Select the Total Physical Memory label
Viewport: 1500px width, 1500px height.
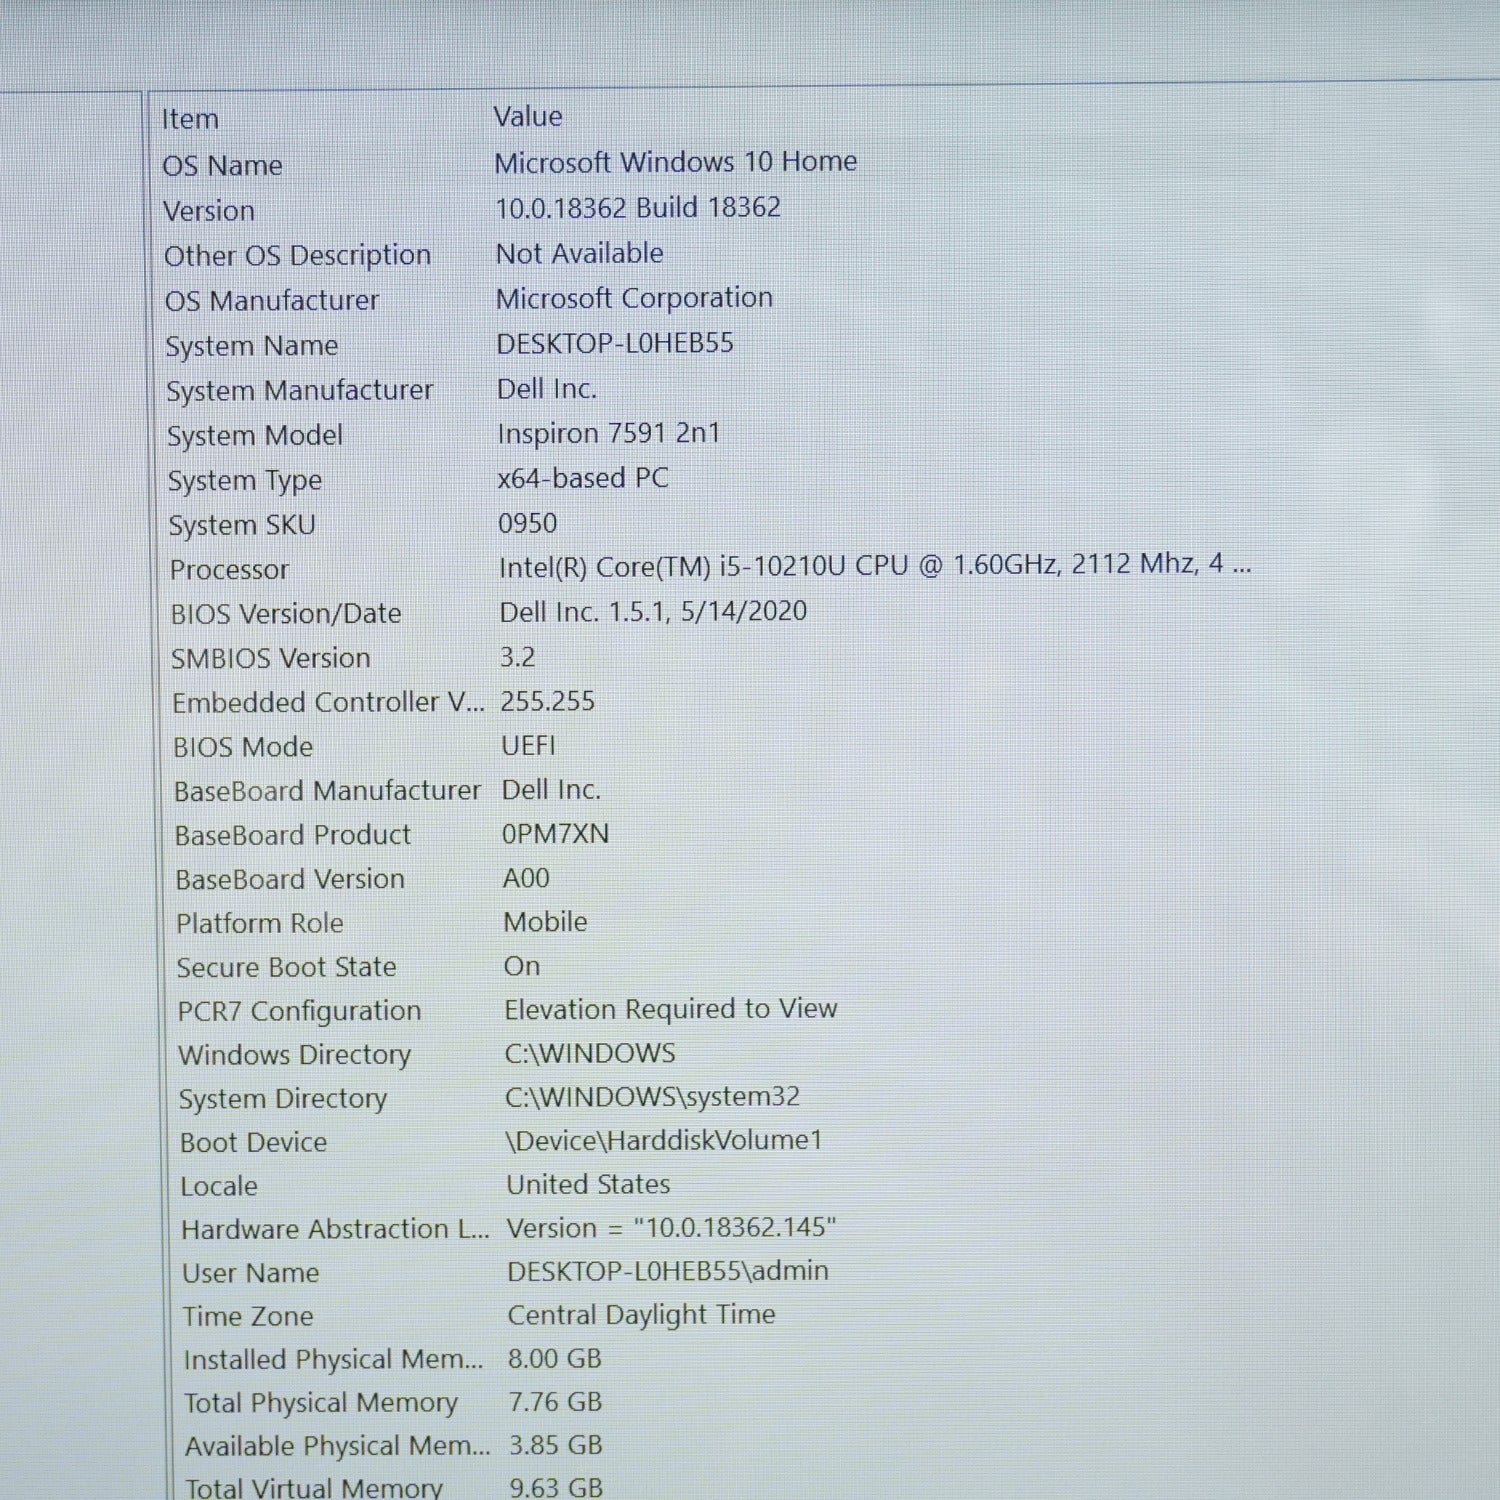pyautogui.click(x=321, y=1403)
